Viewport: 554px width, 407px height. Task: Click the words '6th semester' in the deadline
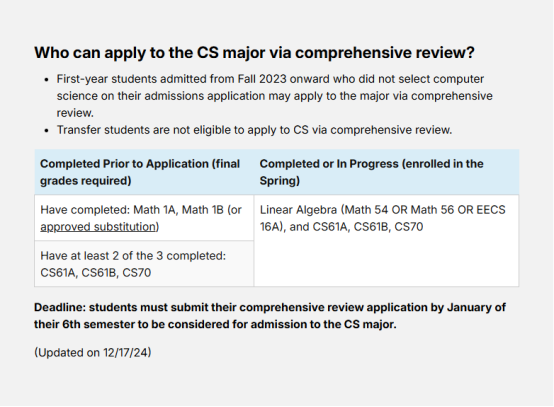(x=99, y=324)
